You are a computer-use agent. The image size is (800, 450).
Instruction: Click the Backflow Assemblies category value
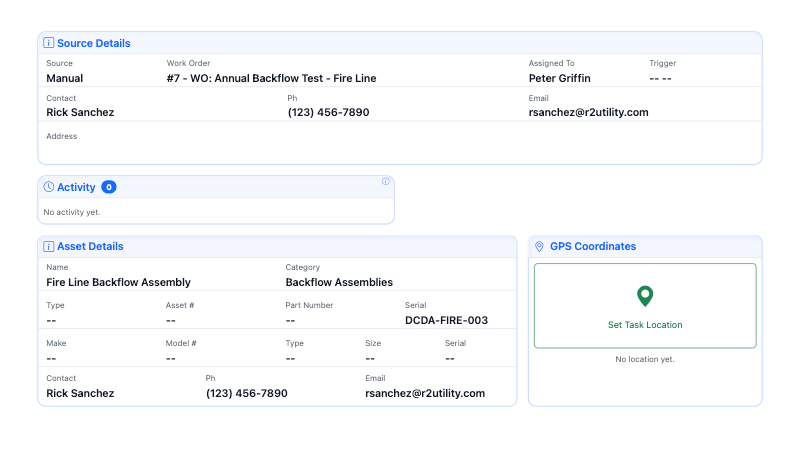tap(339, 283)
